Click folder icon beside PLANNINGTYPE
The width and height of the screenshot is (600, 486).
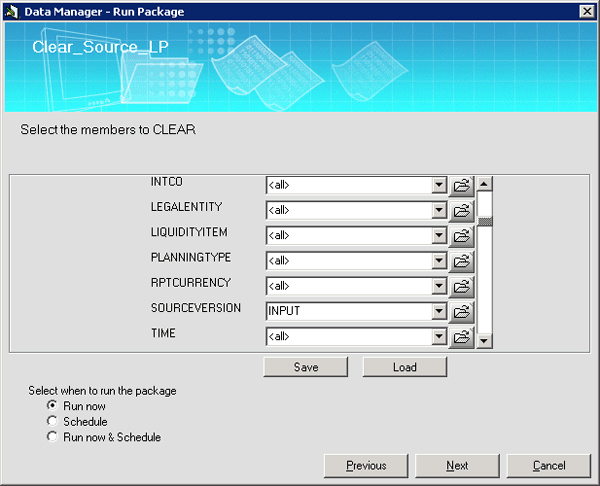[461, 261]
